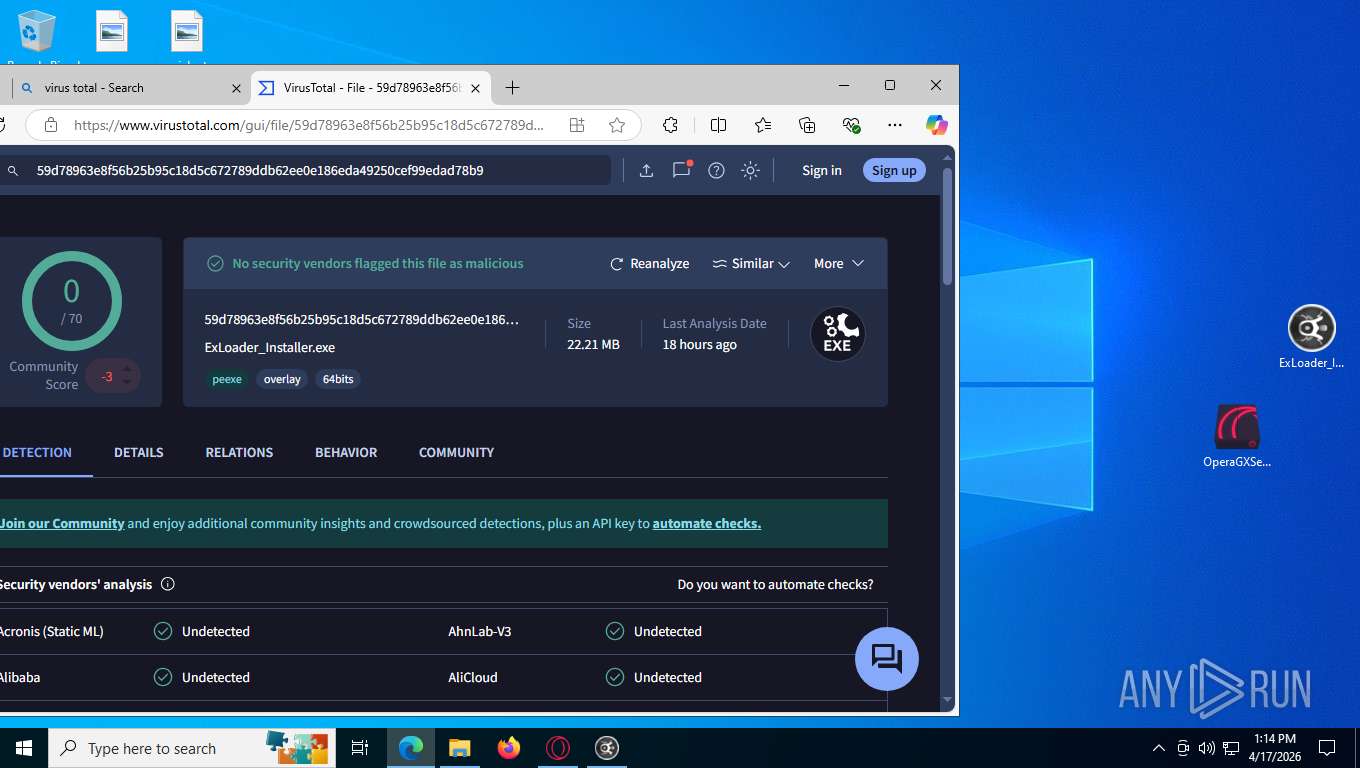The height and width of the screenshot is (768, 1360).
Task: Open the Recycle Bin desktop icon
Action: [37, 33]
